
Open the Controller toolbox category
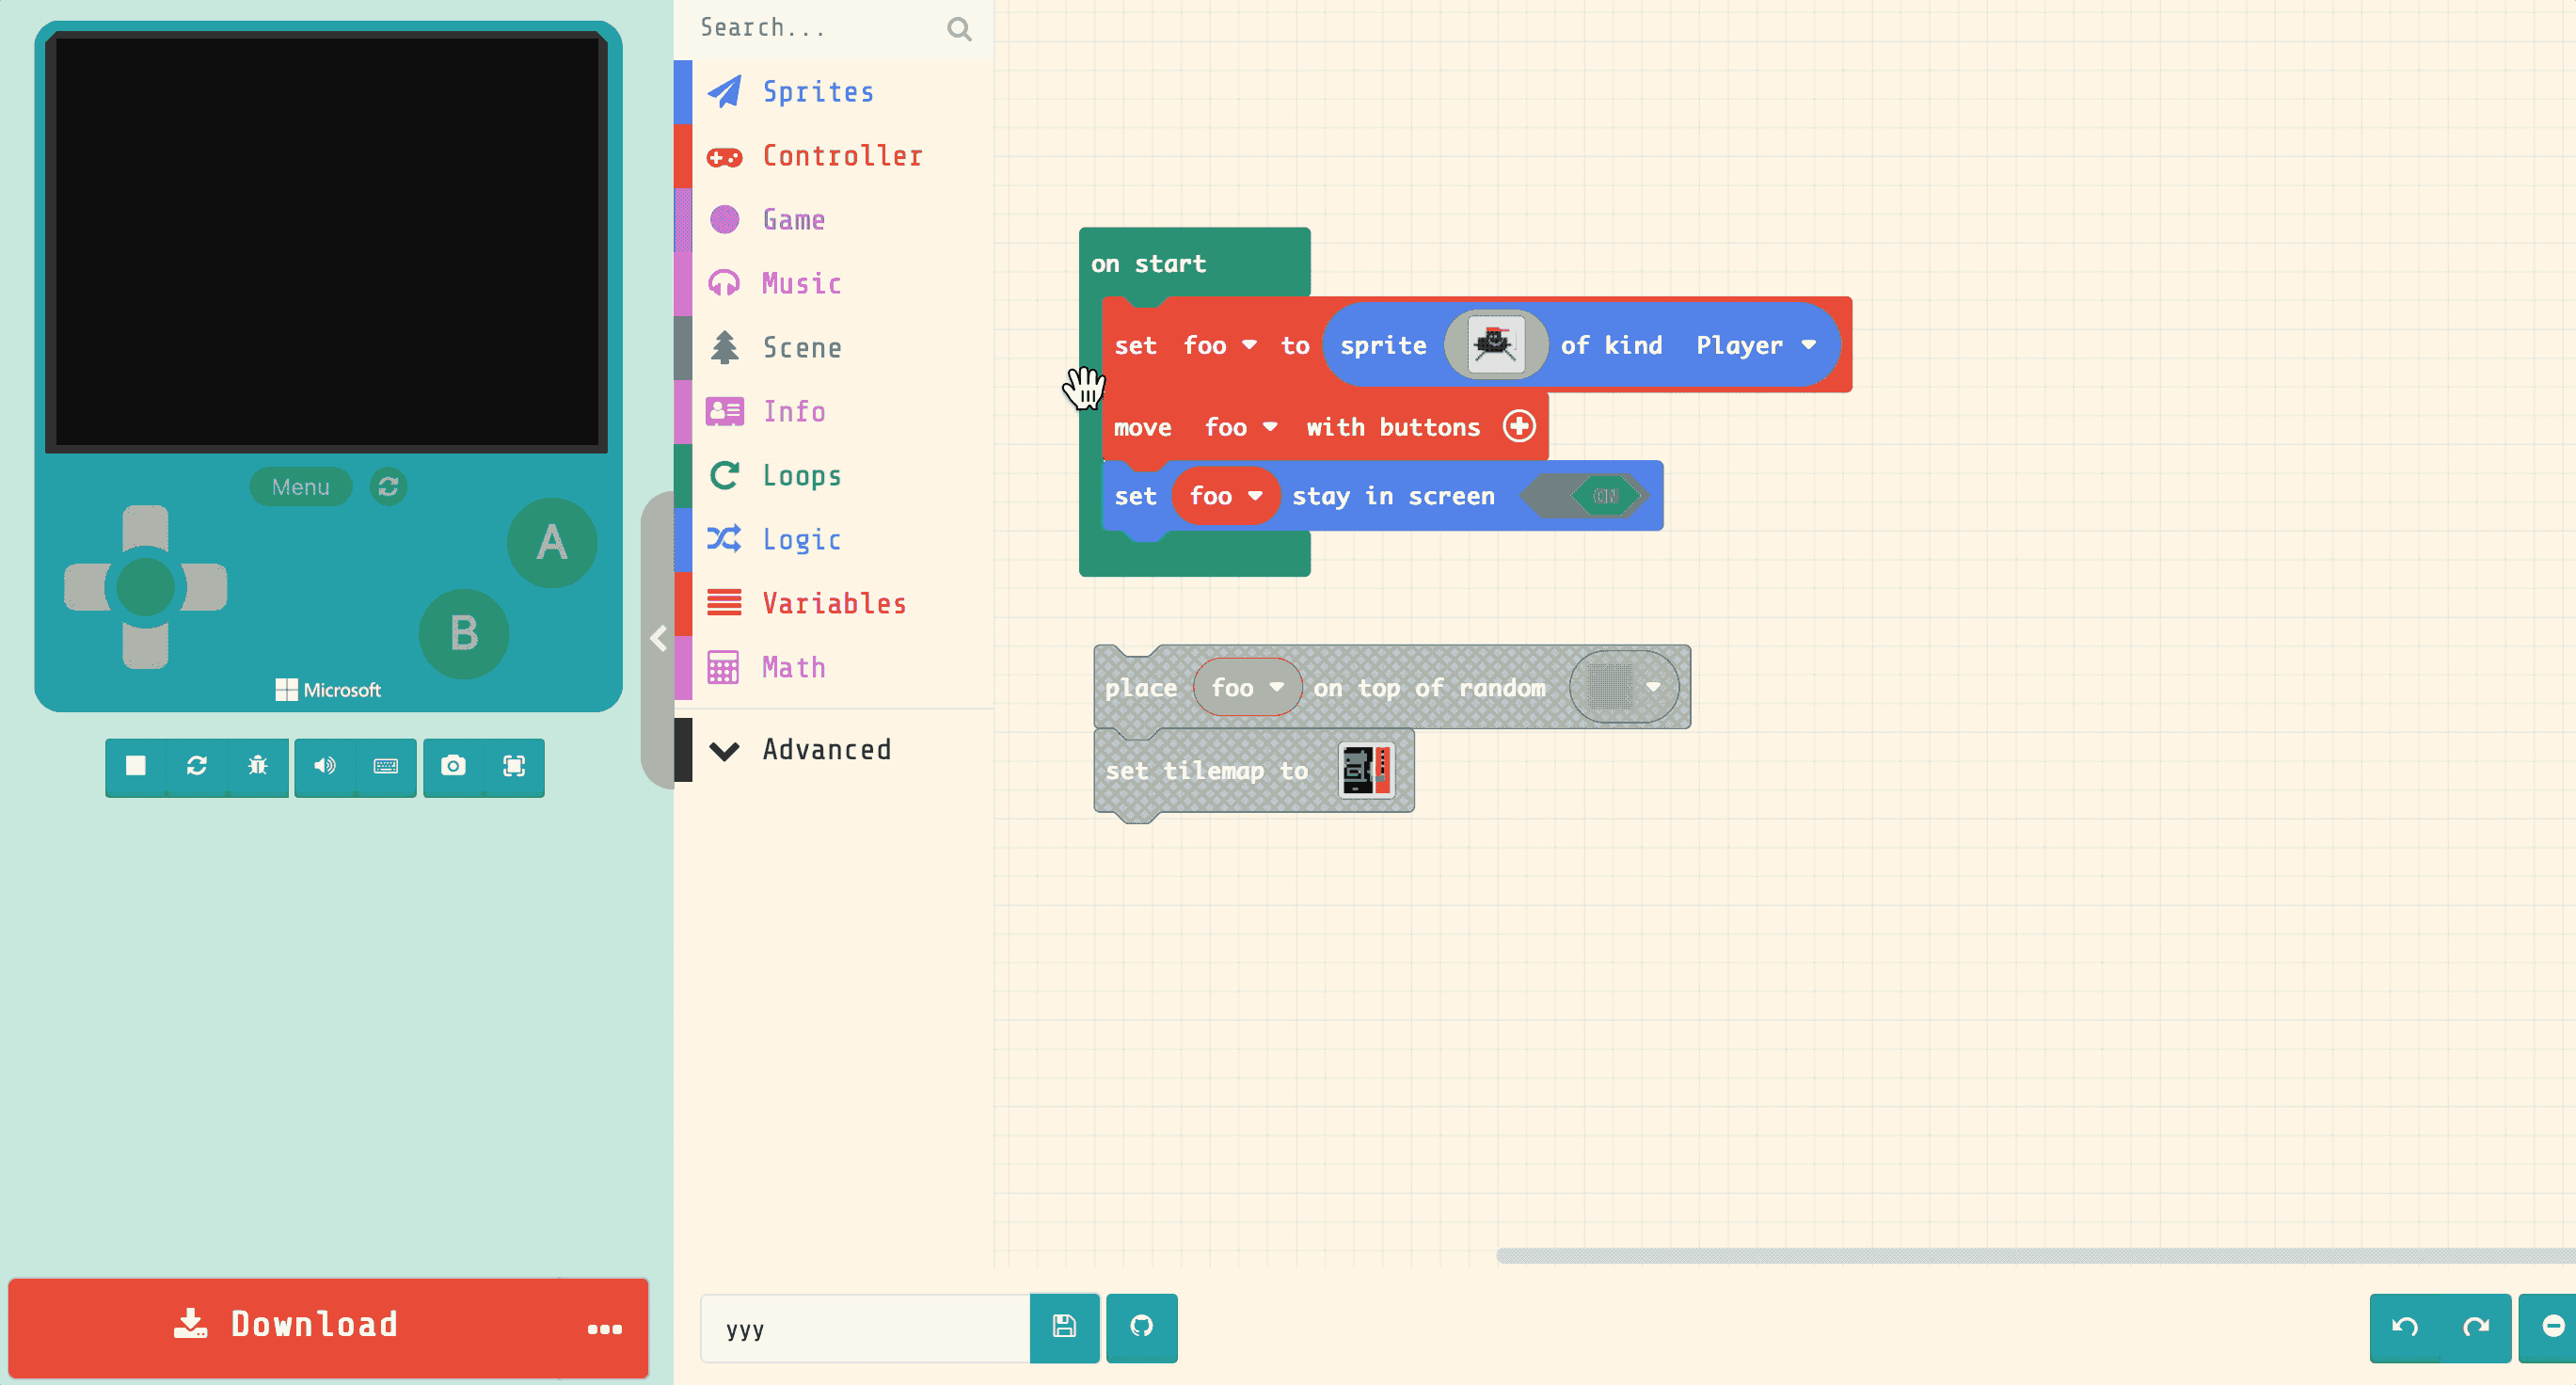pos(842,156)
